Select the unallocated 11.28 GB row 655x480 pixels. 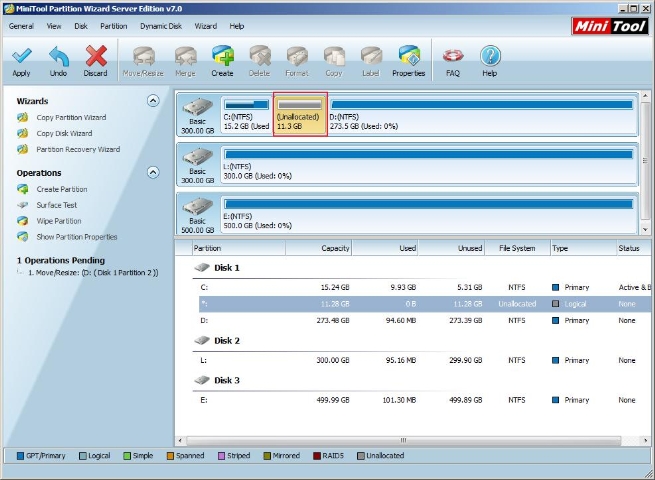[x=425, y=304]
